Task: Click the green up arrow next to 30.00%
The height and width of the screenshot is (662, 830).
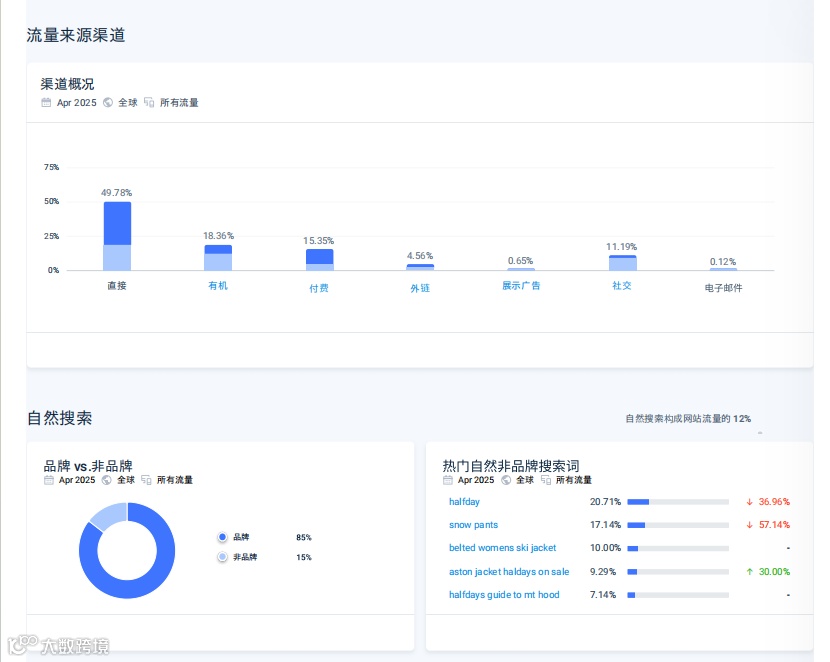Action: coord(750,572)
